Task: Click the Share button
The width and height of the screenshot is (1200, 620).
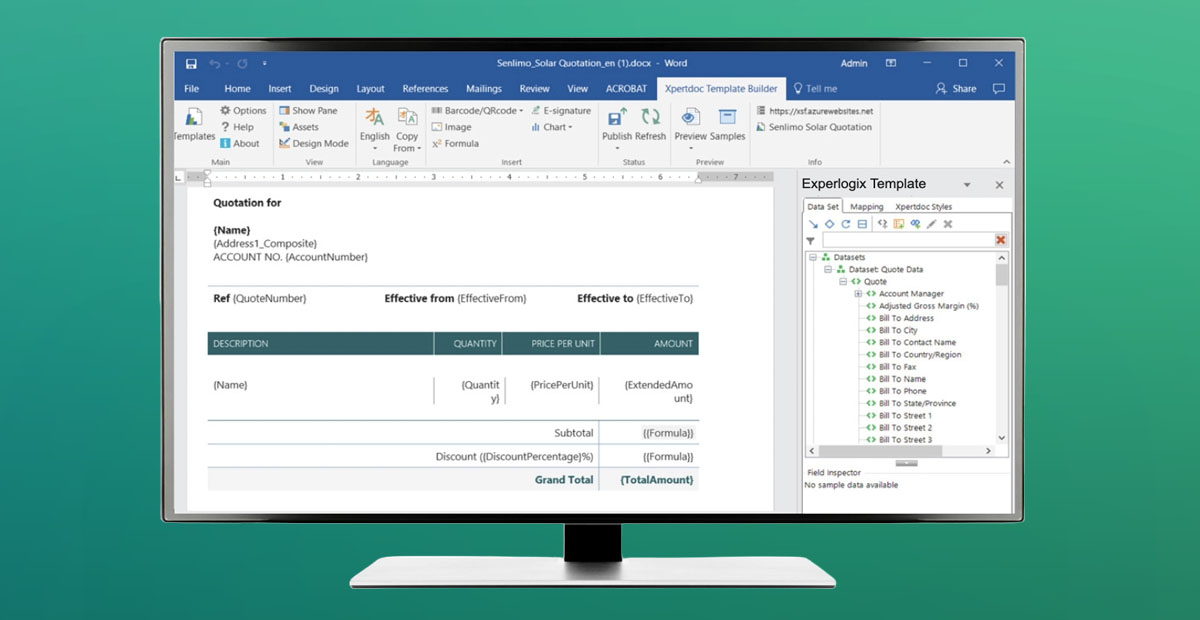Action: point(956,89)
